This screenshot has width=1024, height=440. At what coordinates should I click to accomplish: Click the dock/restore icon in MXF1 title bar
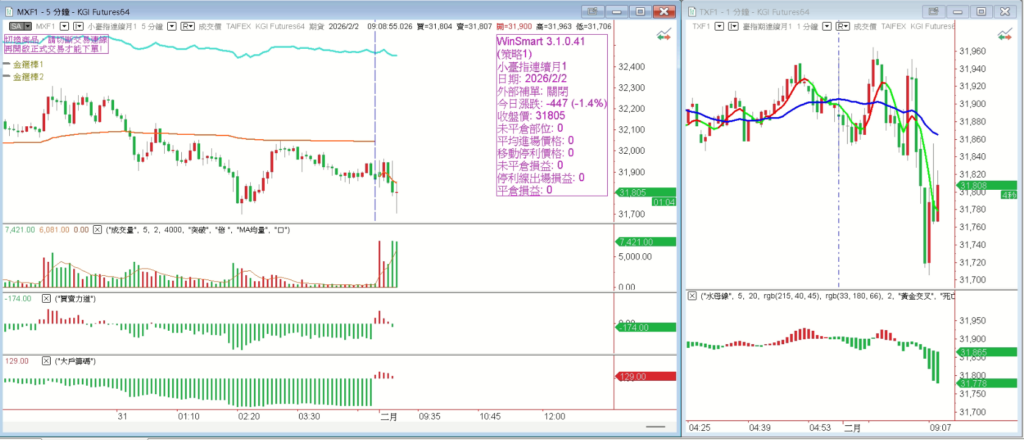click(x=595, y=10)
